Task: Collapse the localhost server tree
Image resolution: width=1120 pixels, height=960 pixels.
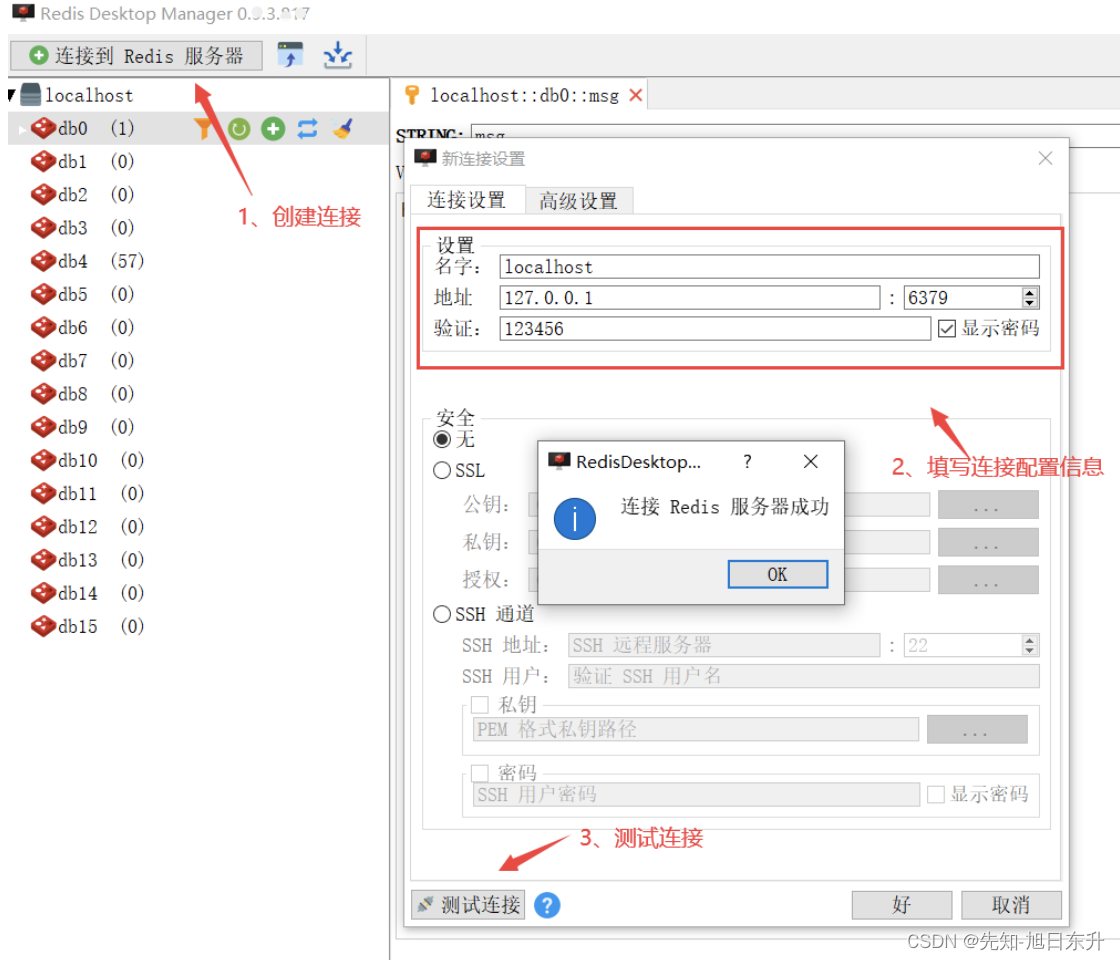Action: point(12,94)
